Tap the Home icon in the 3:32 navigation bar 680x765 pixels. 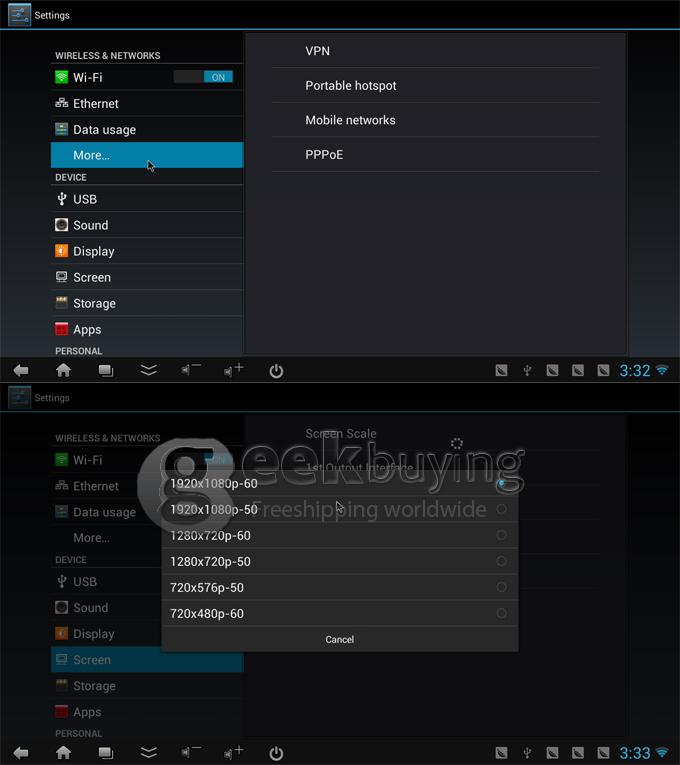coord(63,370)
